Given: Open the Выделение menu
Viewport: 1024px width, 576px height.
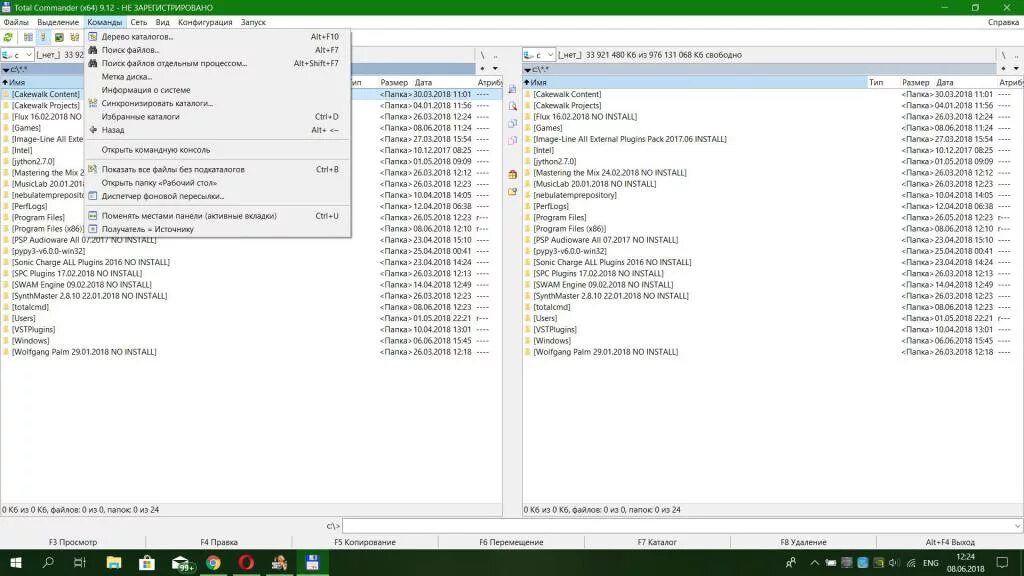Looking at the screenshot, I should point(57,22).
